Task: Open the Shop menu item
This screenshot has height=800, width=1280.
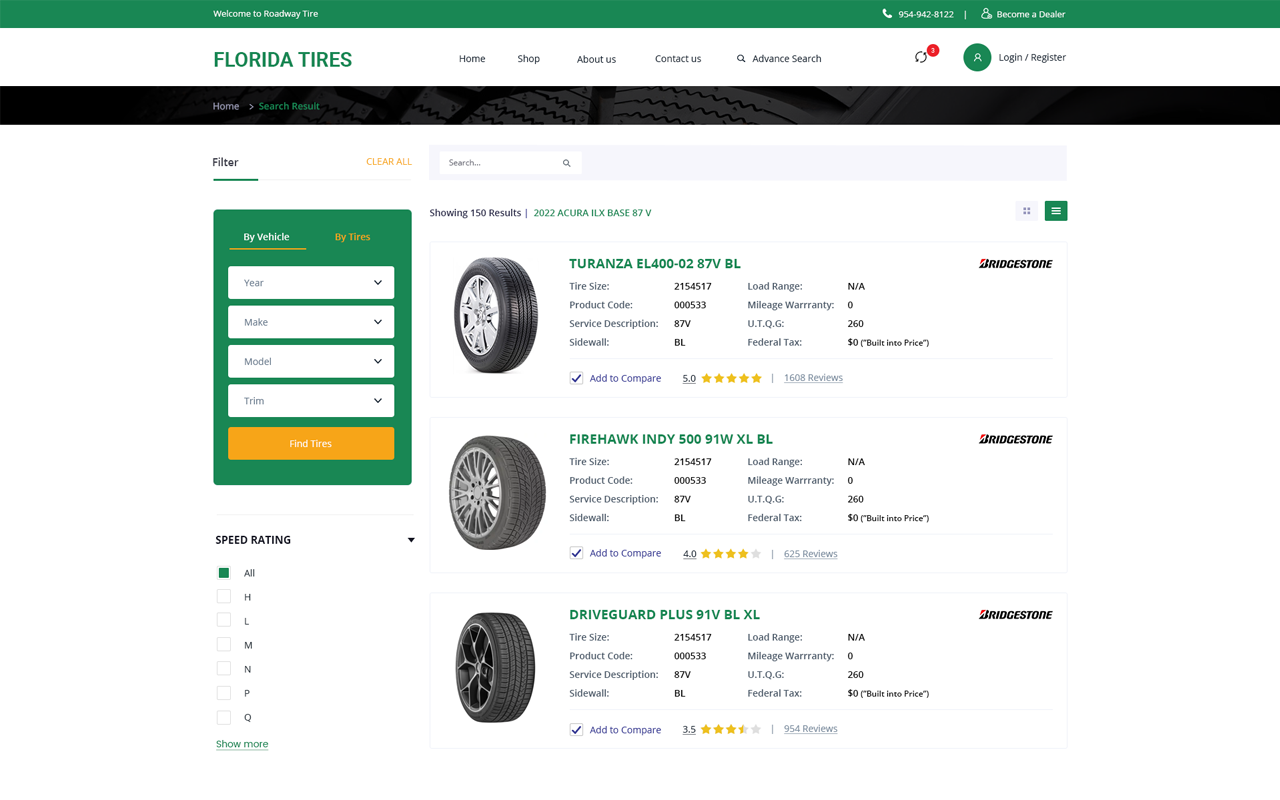Action: click(x=528, y=59)
